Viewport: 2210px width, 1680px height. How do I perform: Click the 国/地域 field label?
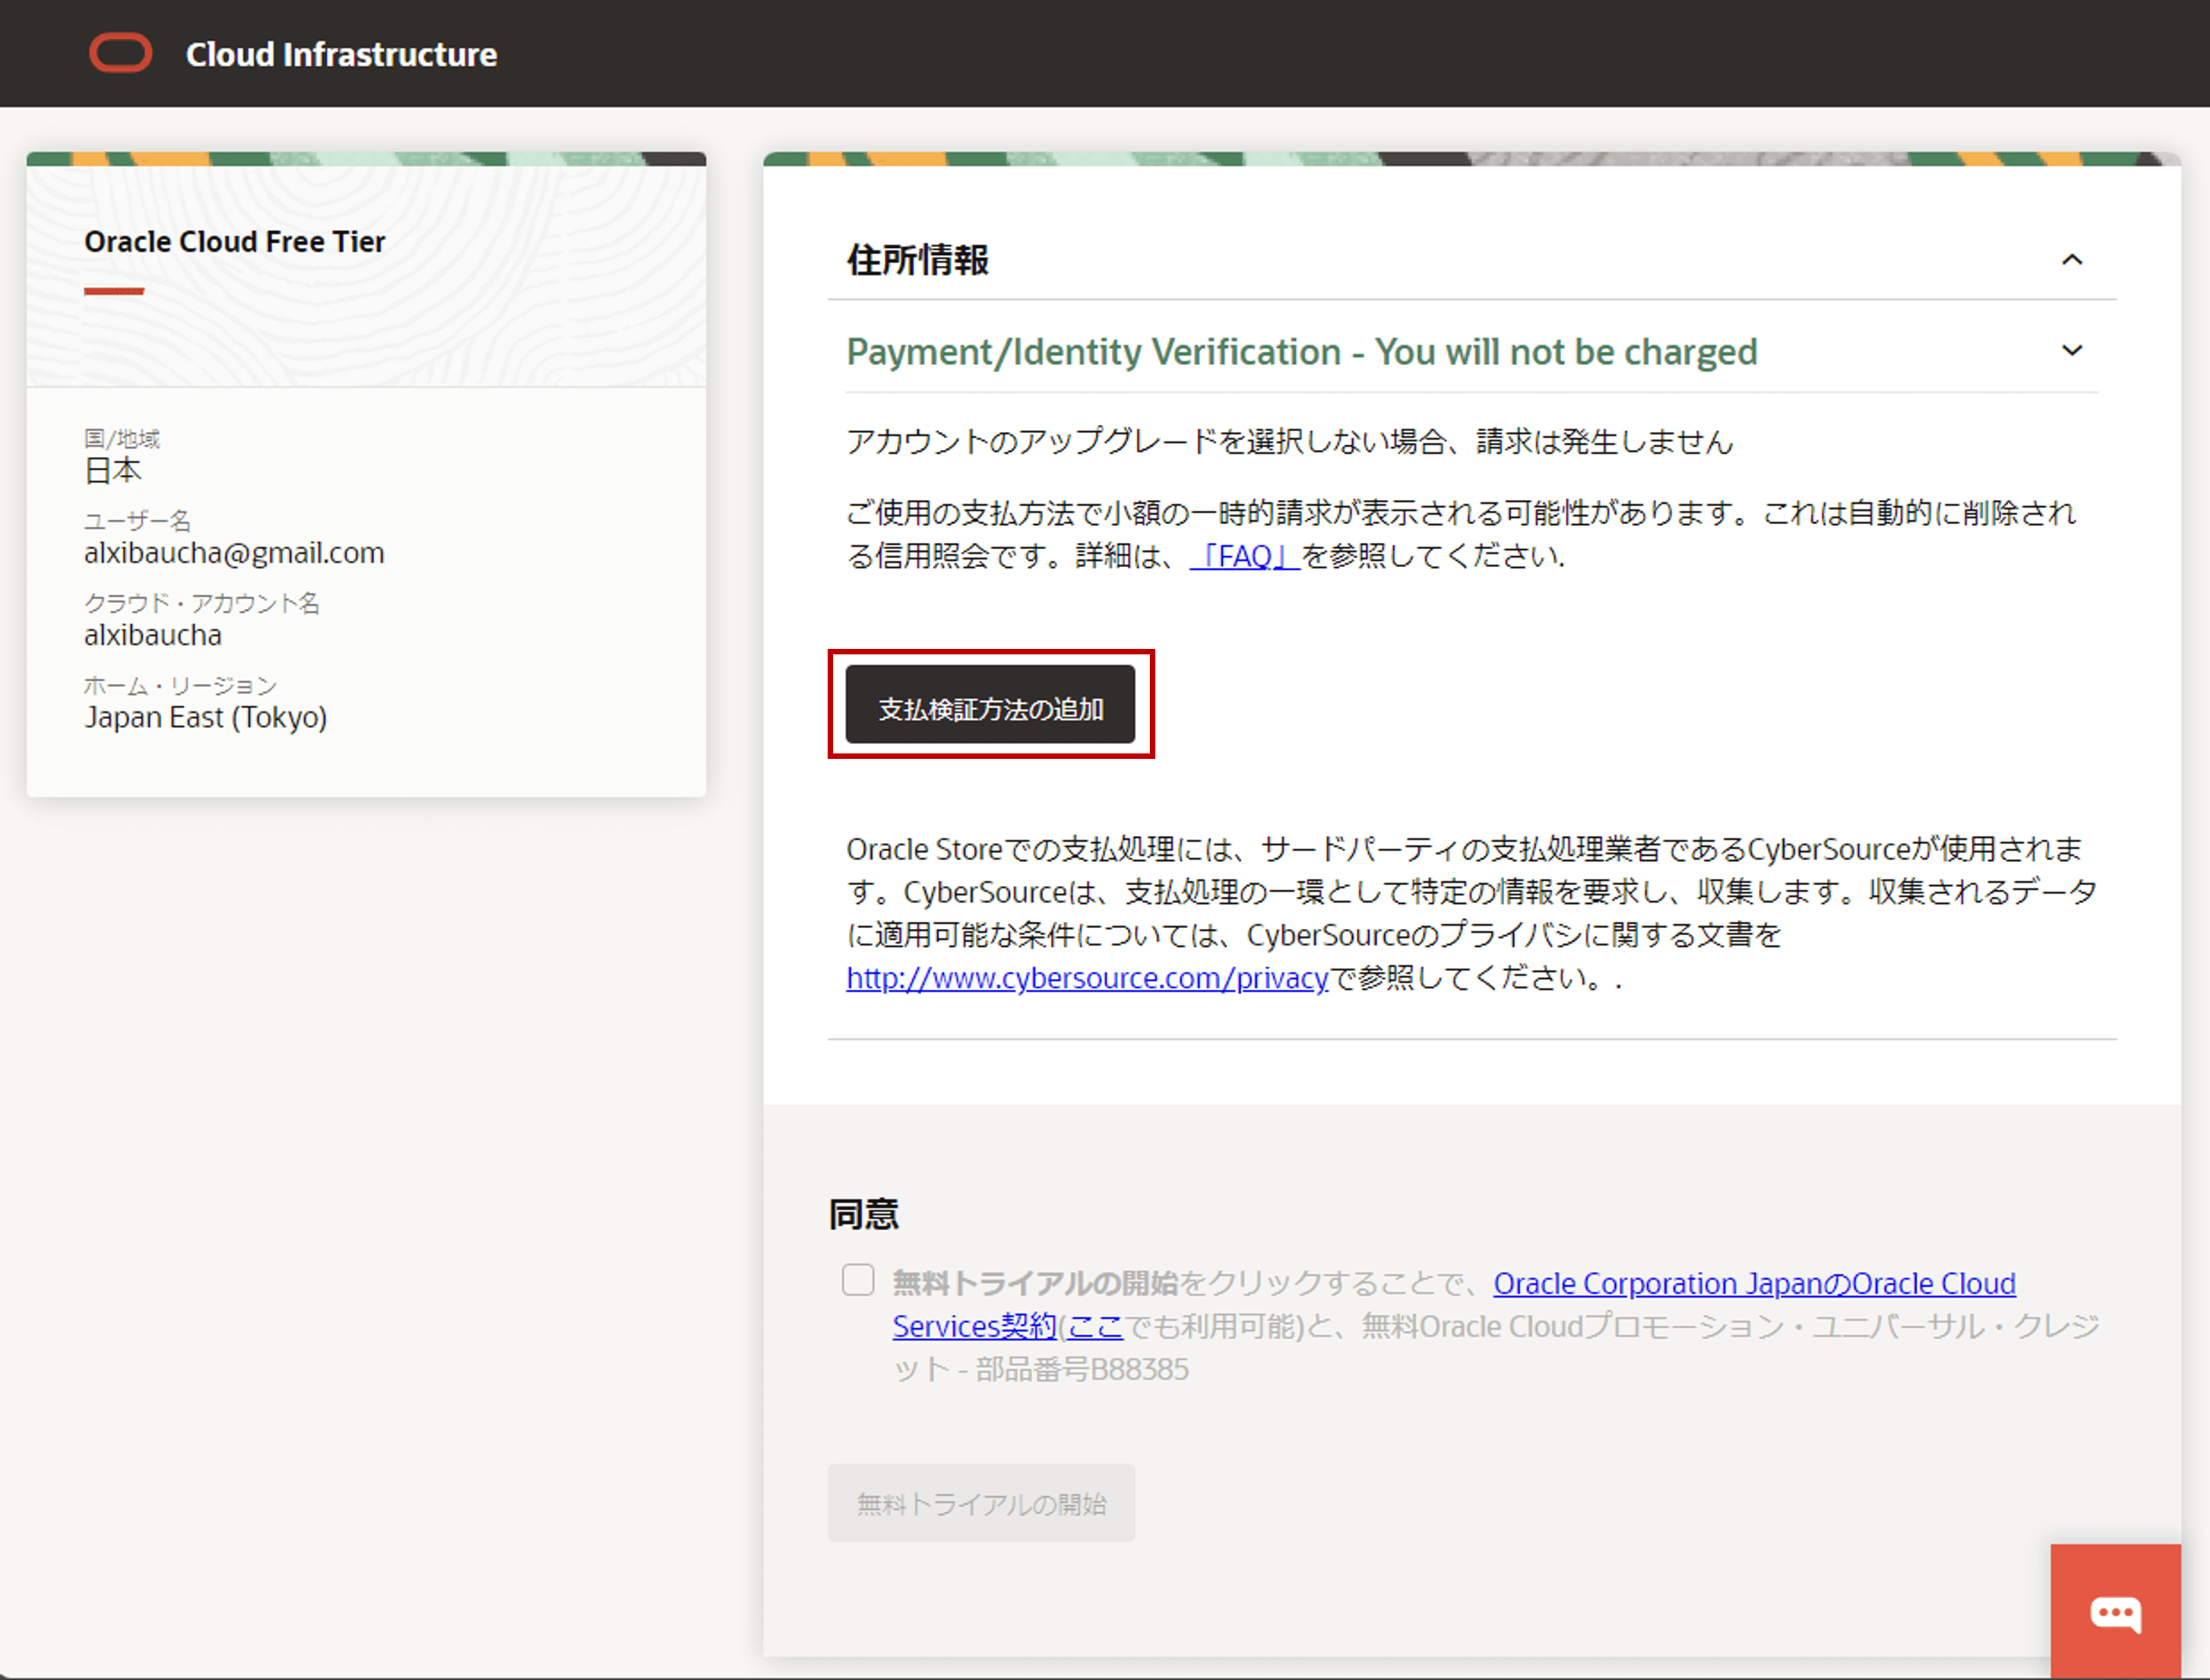coord(122,438)
